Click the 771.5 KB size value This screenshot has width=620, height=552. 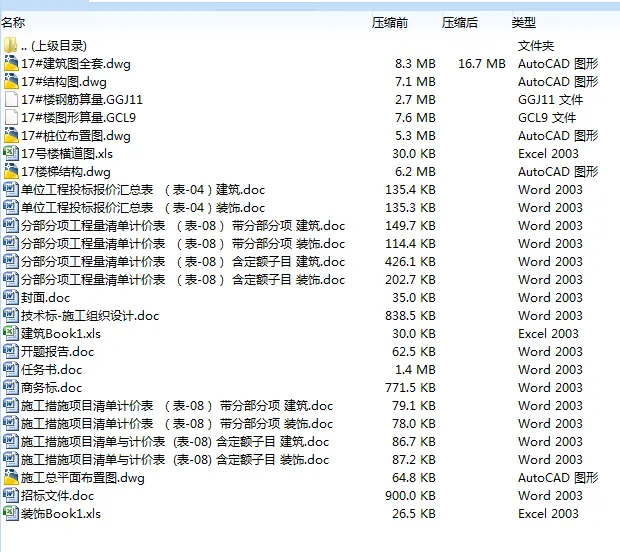pos(410,388)
